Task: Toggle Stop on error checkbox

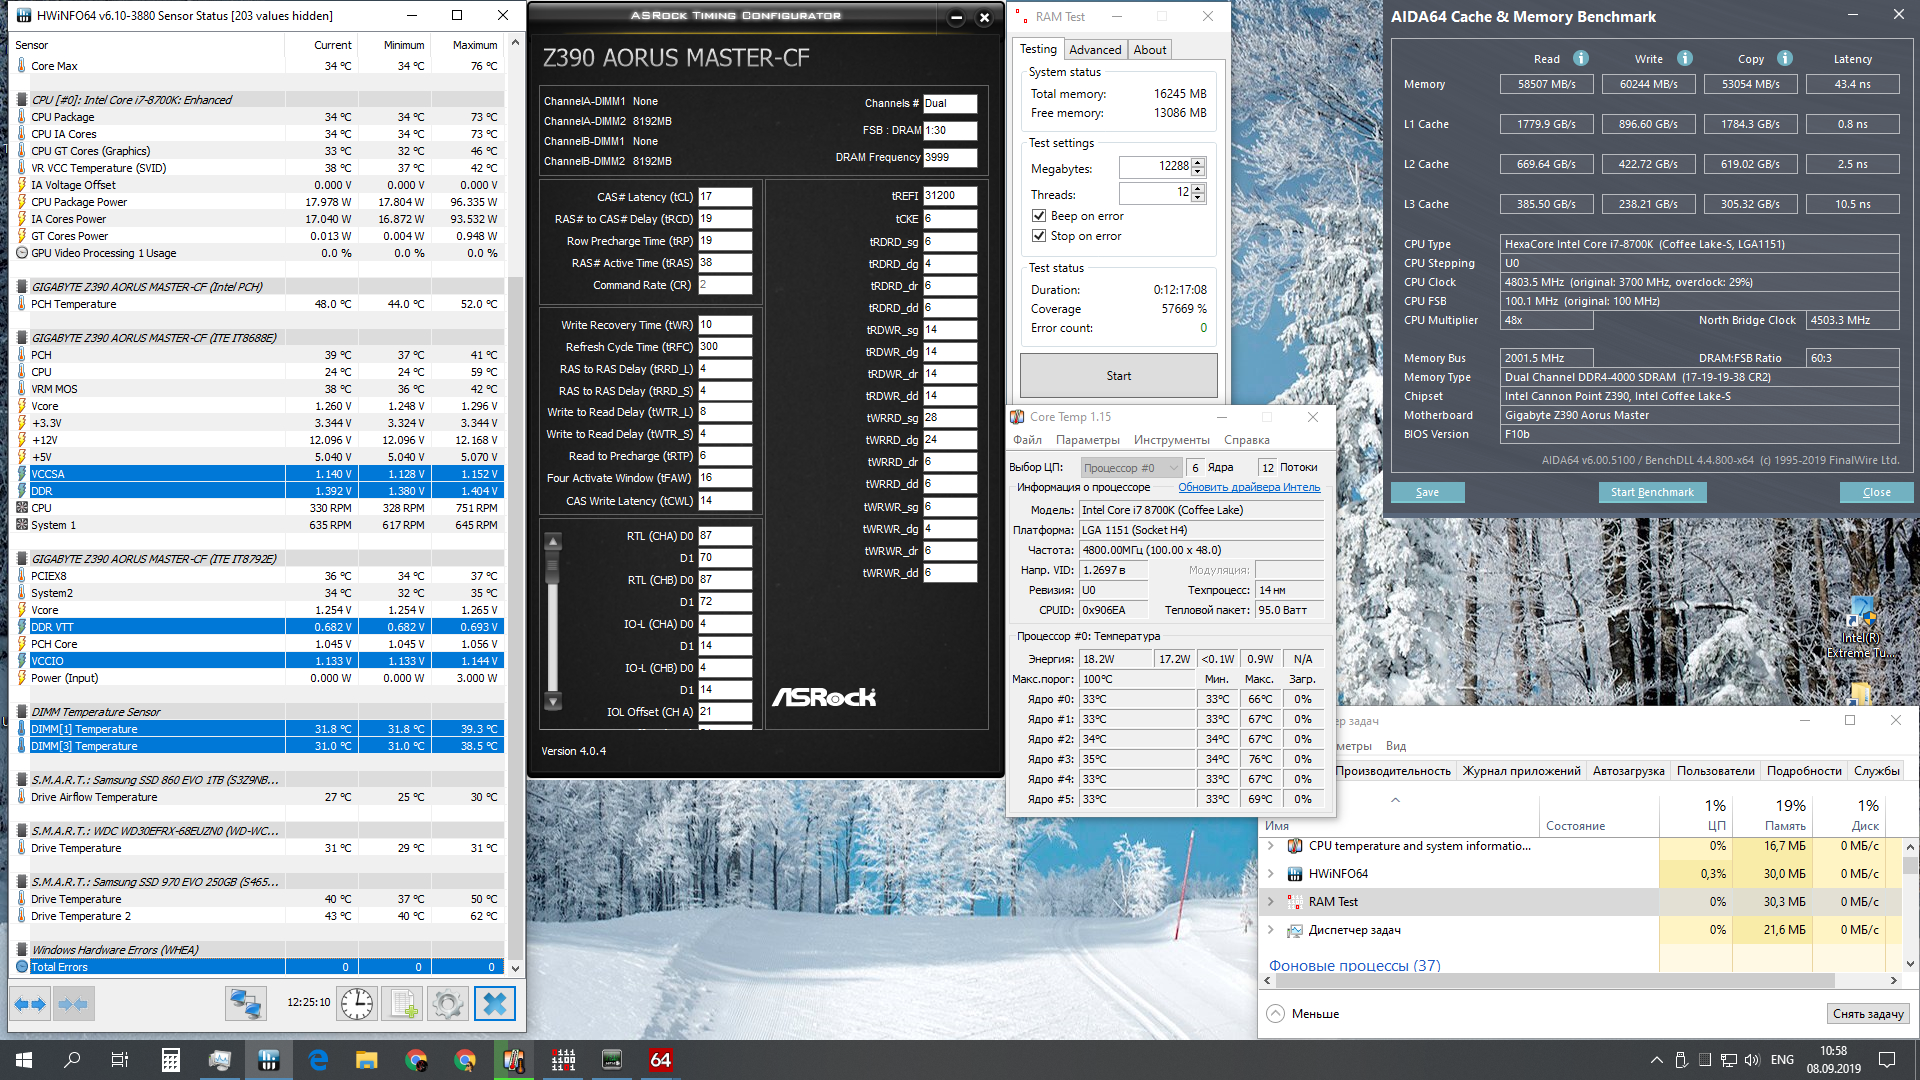Action: pos(1039,236)
